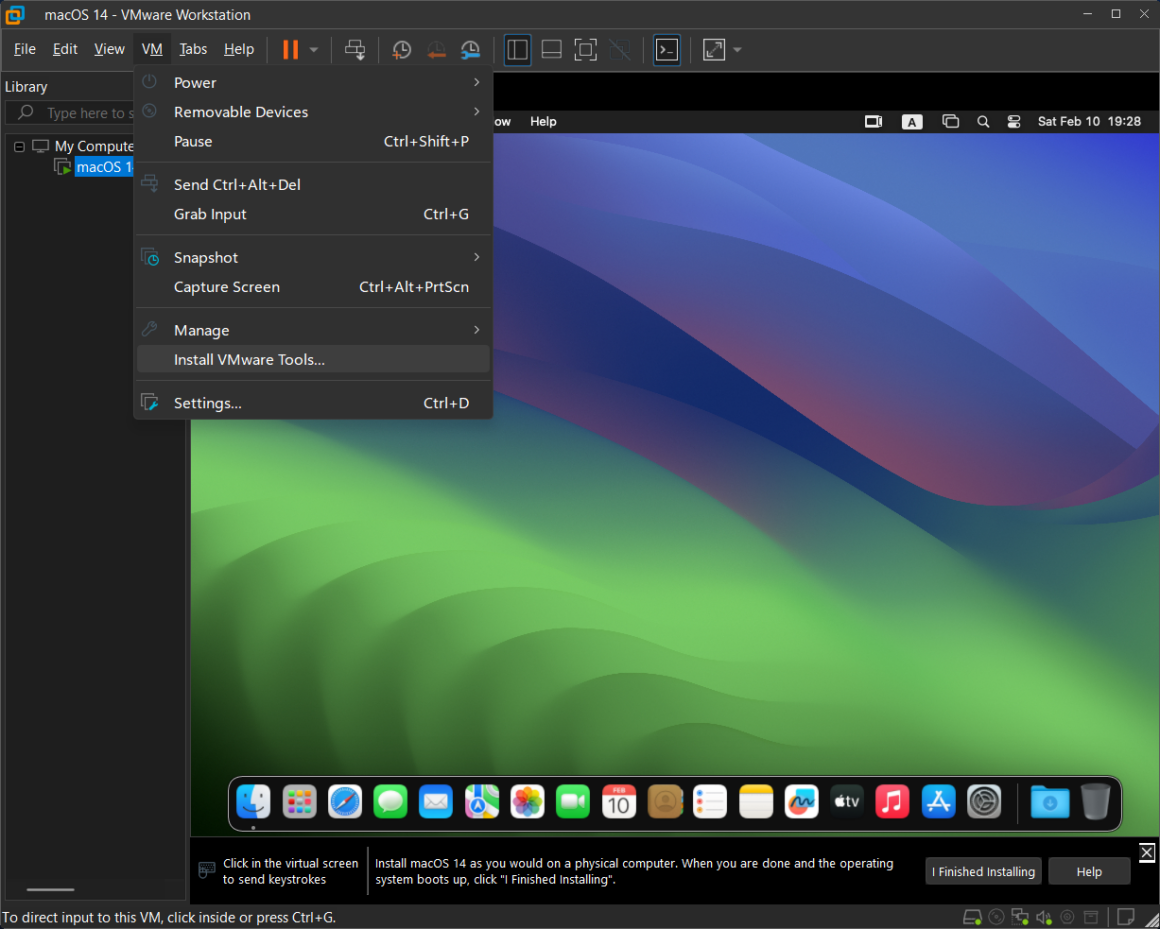Open Photos from the dock
The height and width of the screenshot is (929, 1160).
coord(527,802)
